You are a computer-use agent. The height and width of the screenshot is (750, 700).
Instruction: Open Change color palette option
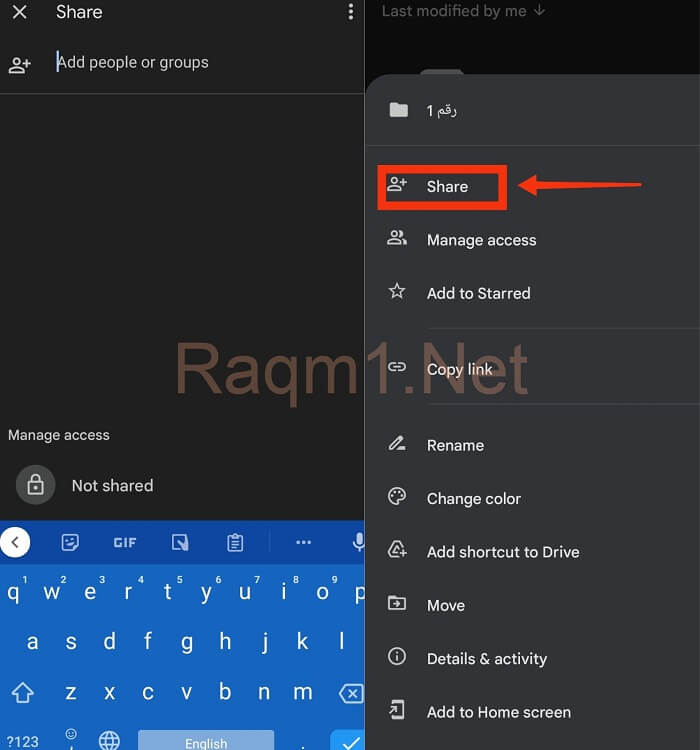[x=473, y=498]
